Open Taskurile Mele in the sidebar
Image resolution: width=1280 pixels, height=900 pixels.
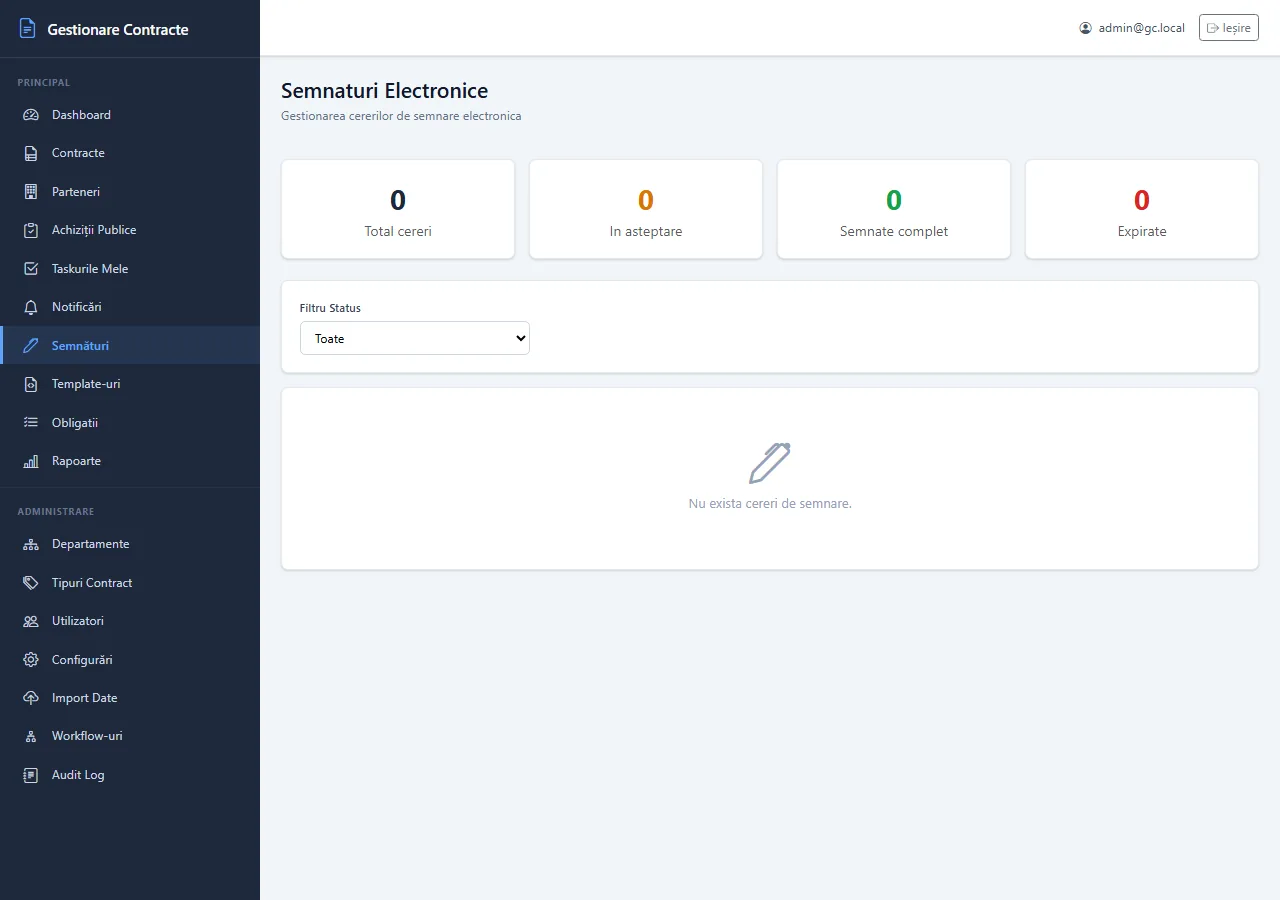[x=130, y=269]
